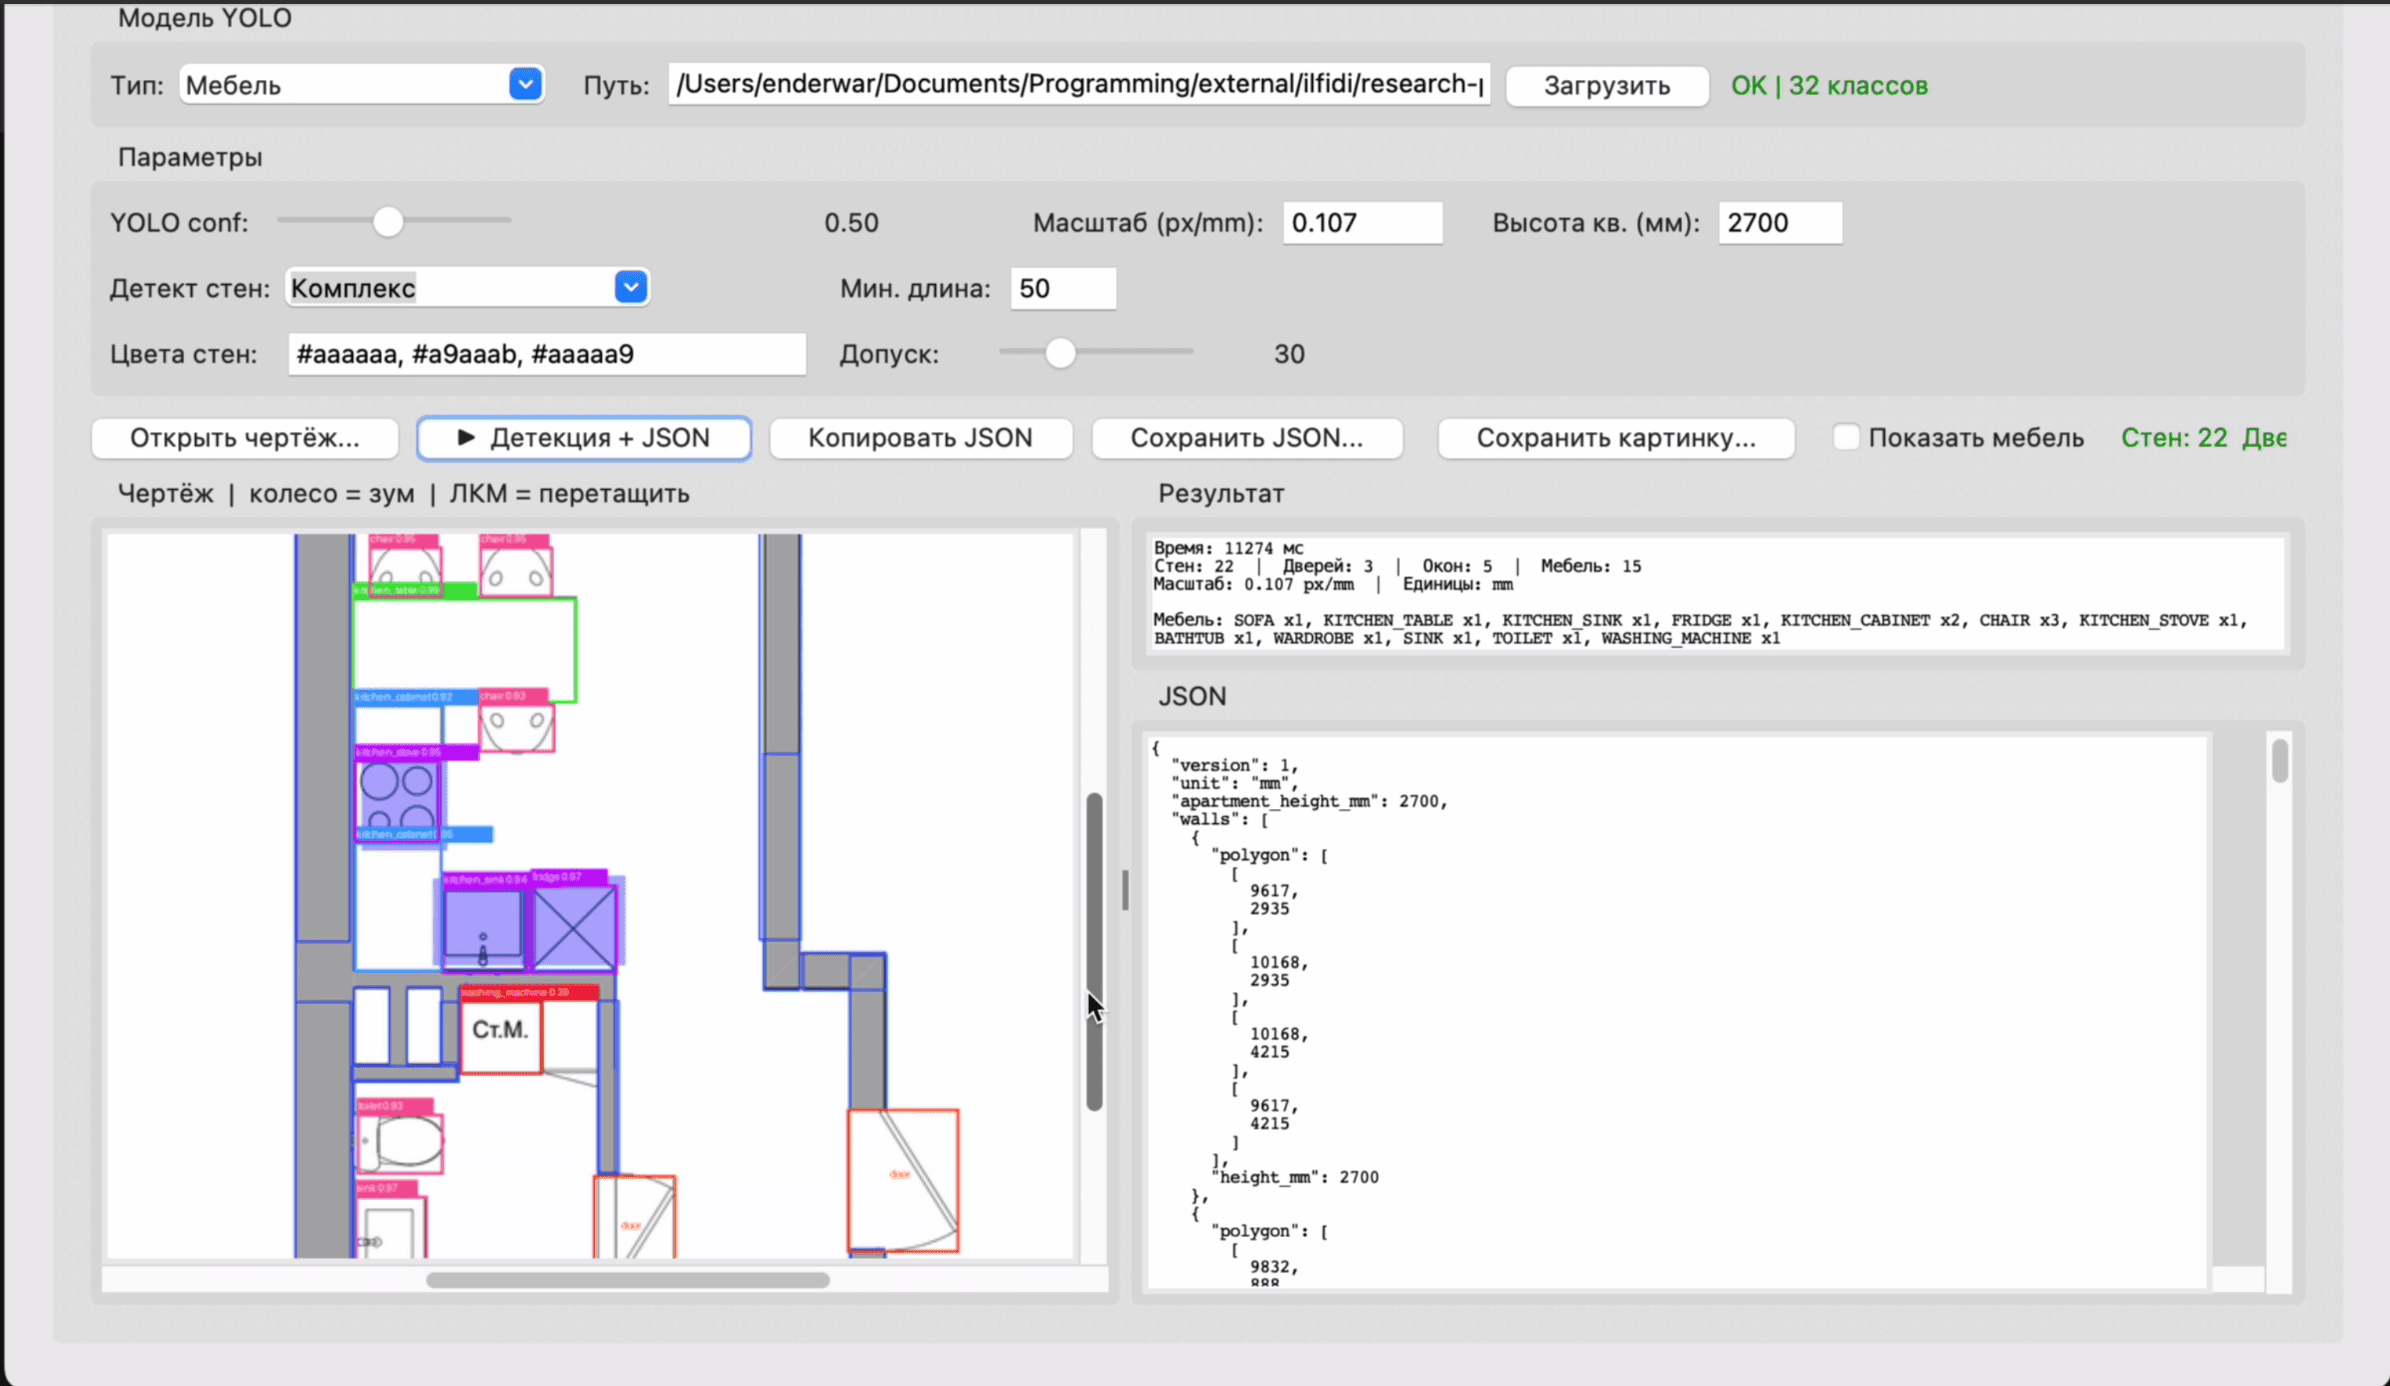This screenshot has height=1386, width=2390.
Task: Copy JSON with Копировать JSON button
Action: (x=920, y=438)
